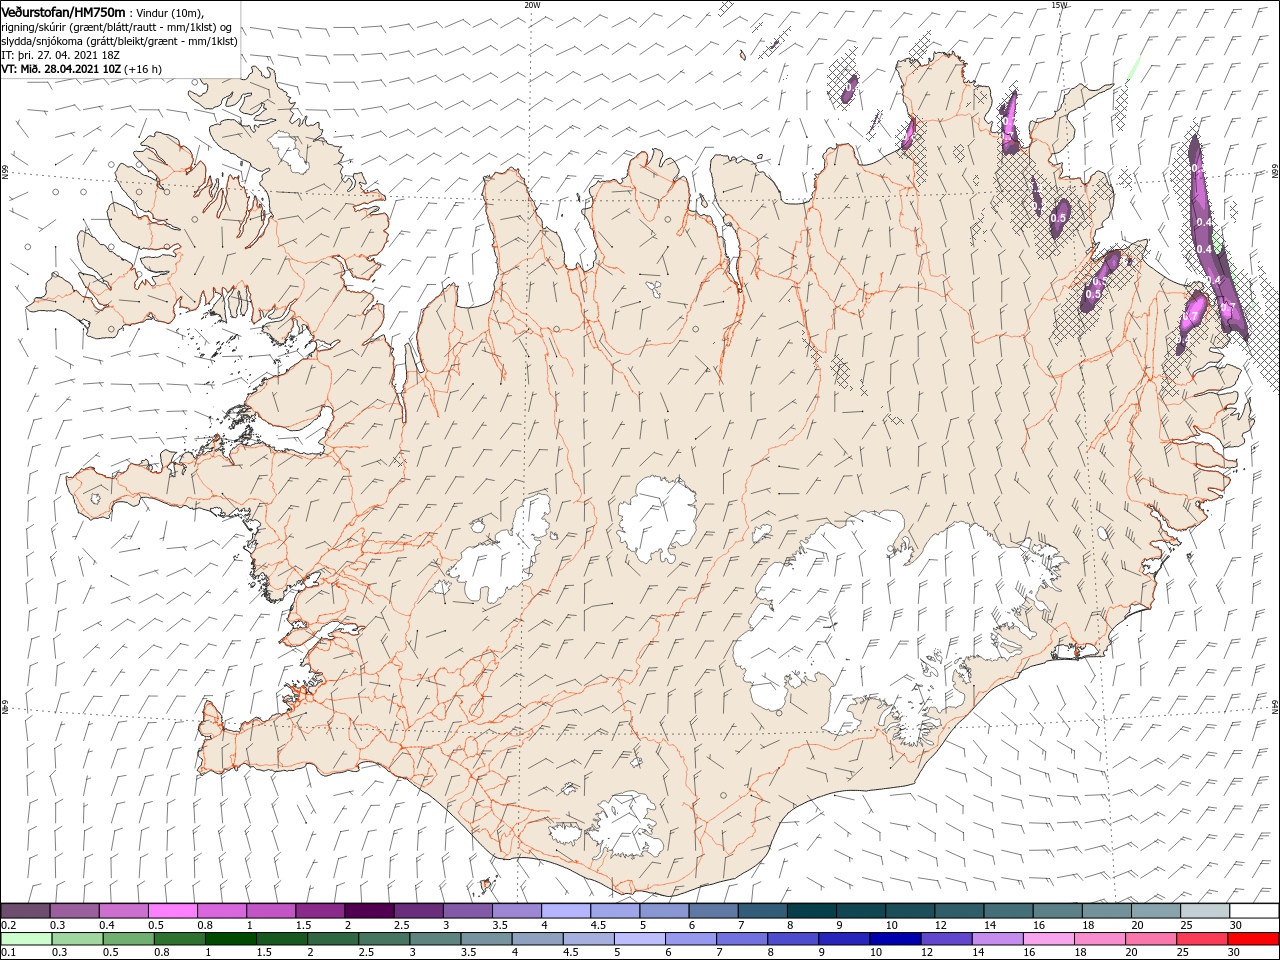Screen dimensions: 1280x960
Task: Pick the upper legend swatch starting at 3.5
Action: [516, 911]
